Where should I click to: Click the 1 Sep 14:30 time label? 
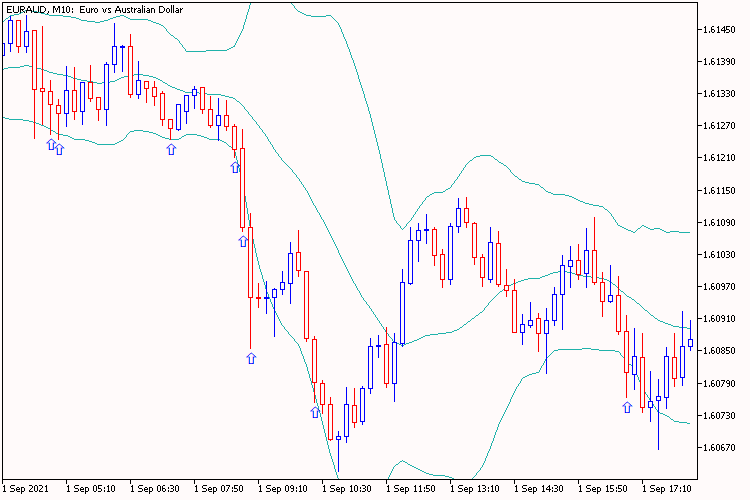pos(539,489)
